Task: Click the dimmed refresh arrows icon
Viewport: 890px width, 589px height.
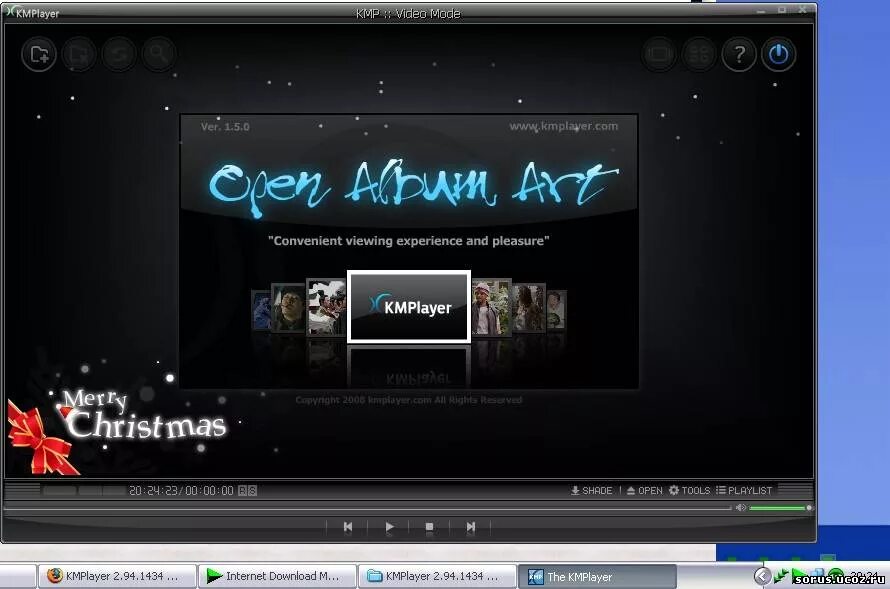Action: (119, 54)
